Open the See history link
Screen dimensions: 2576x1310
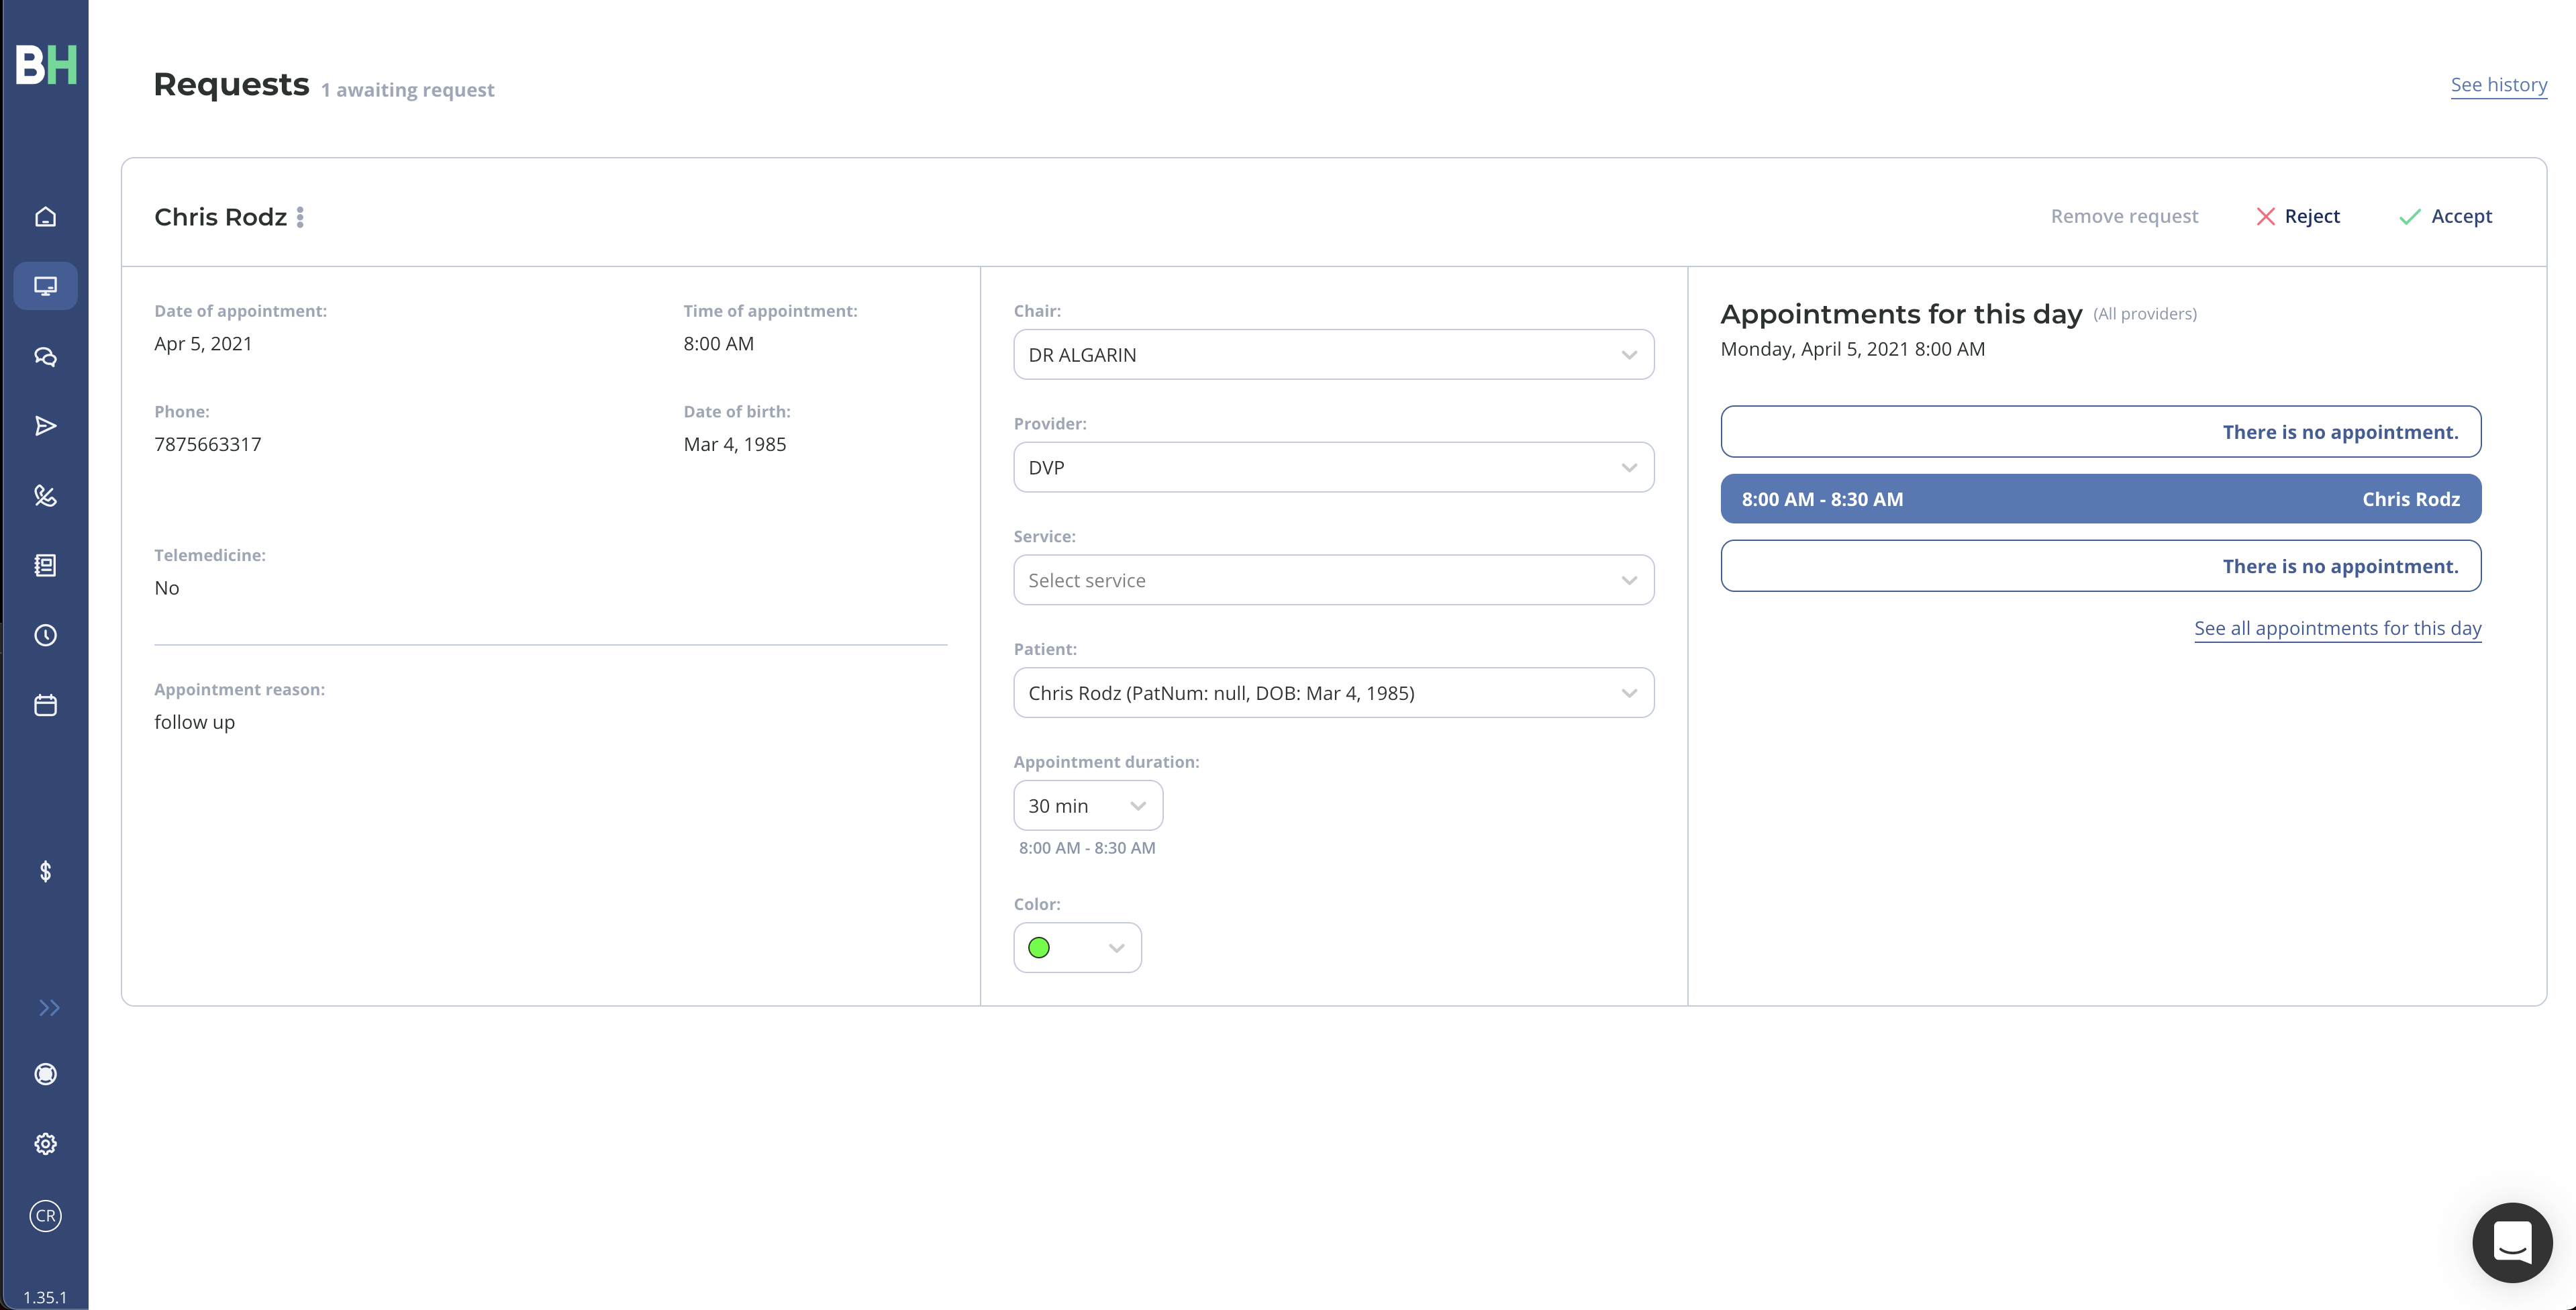2498,85
